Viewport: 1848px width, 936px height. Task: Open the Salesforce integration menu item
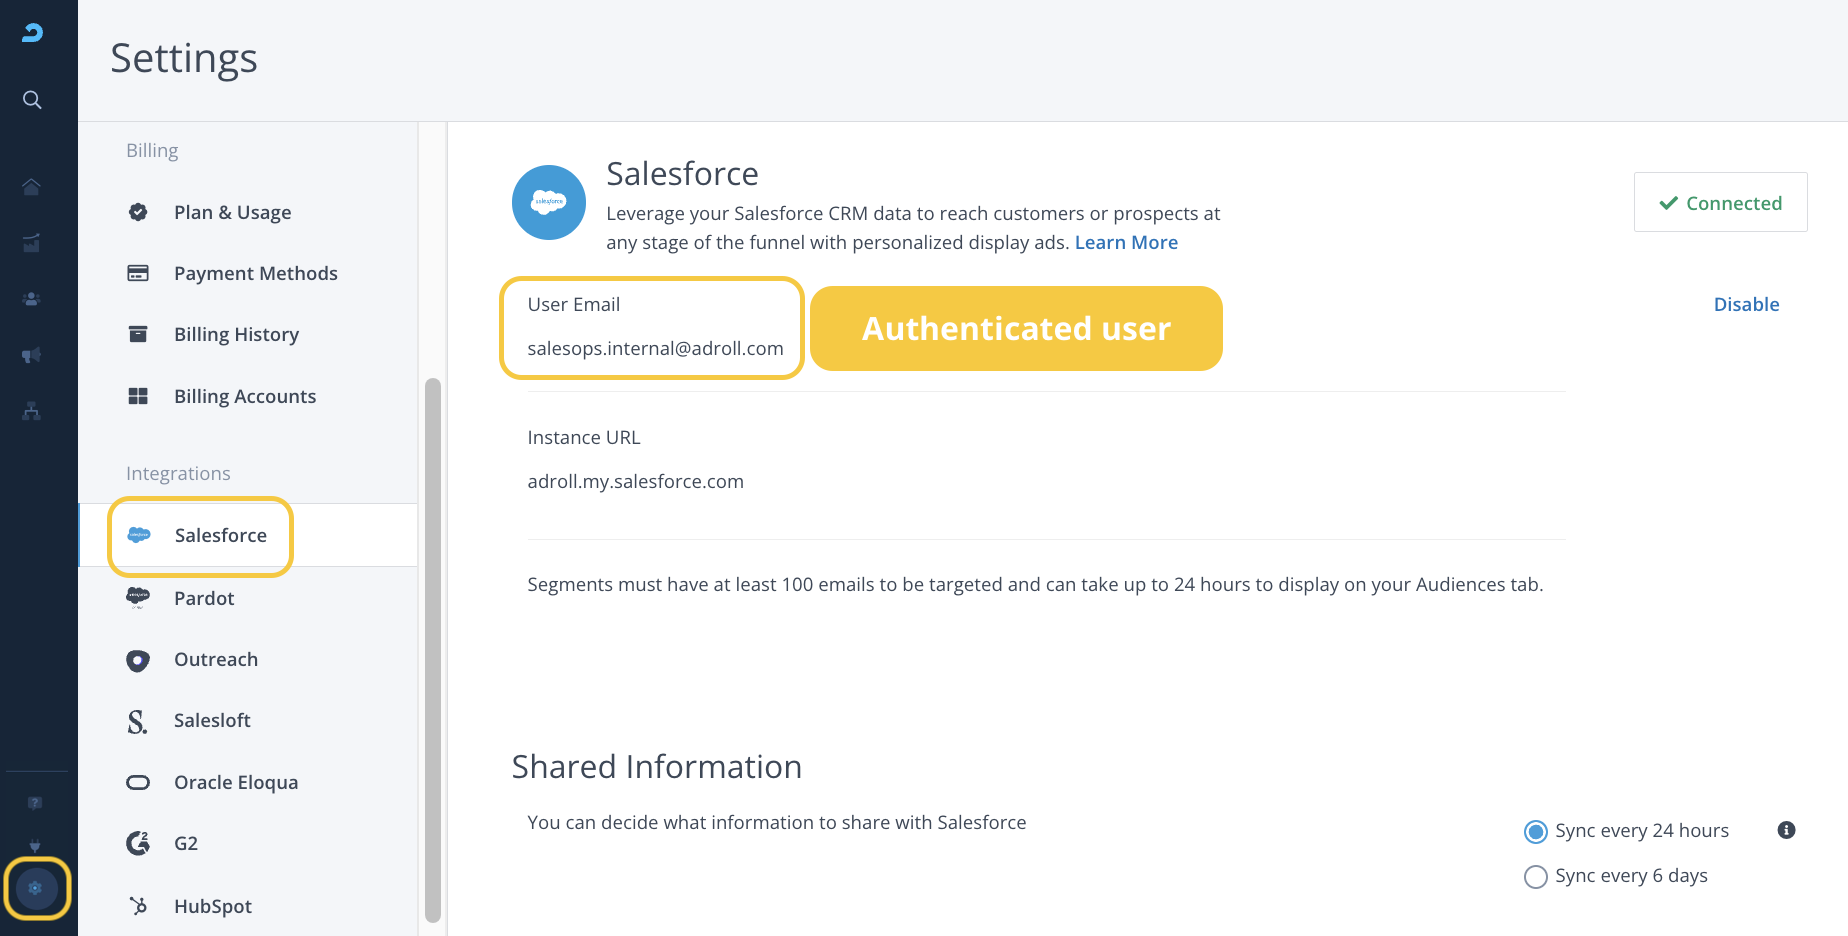(220, 536)
